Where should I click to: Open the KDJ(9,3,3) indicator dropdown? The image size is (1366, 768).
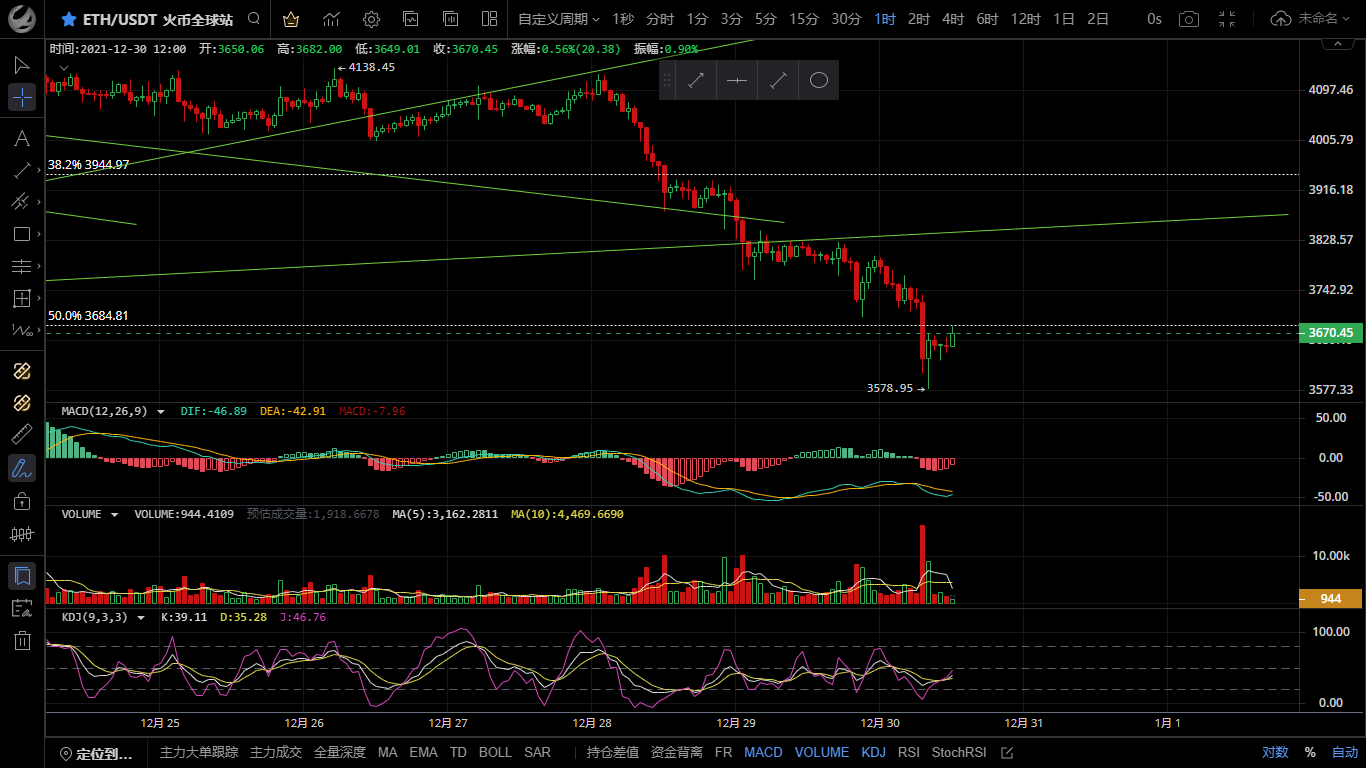tap(139, 617)
